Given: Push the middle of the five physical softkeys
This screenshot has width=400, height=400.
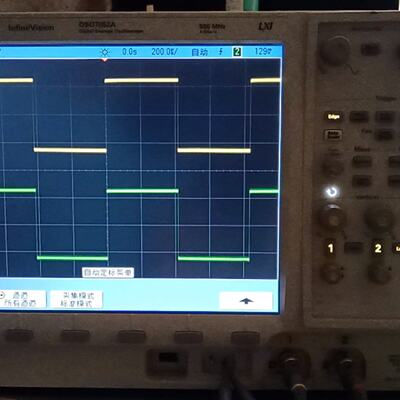Looking at the screenshot, I should (132, 336).
